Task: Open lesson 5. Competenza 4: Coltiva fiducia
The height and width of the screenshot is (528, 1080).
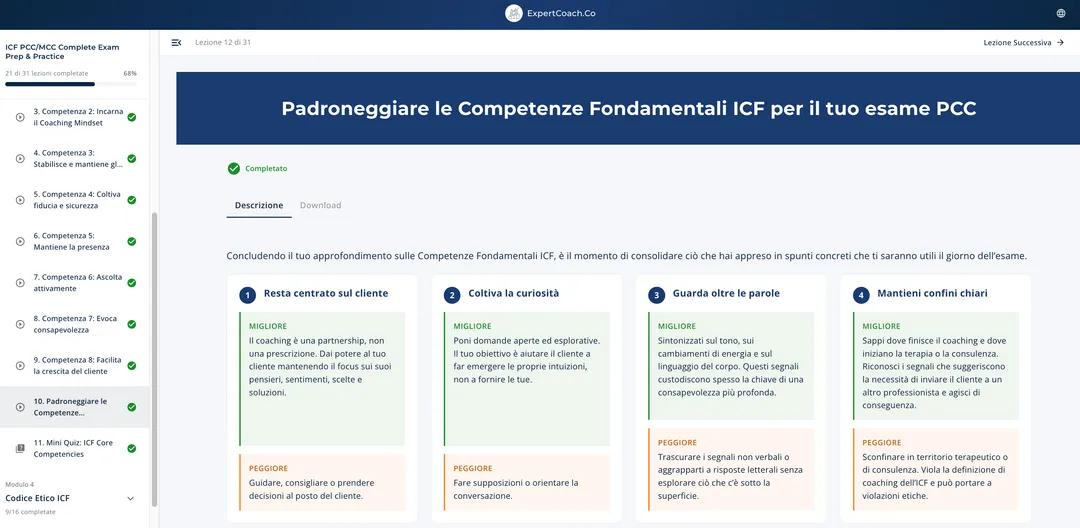Action: [x=75, y=200]
